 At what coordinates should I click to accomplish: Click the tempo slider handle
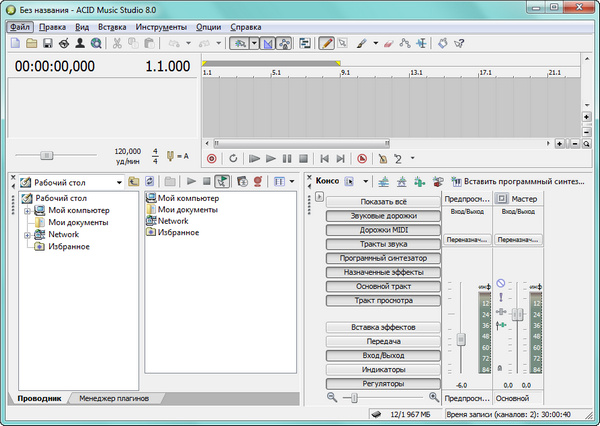point(45,155)
